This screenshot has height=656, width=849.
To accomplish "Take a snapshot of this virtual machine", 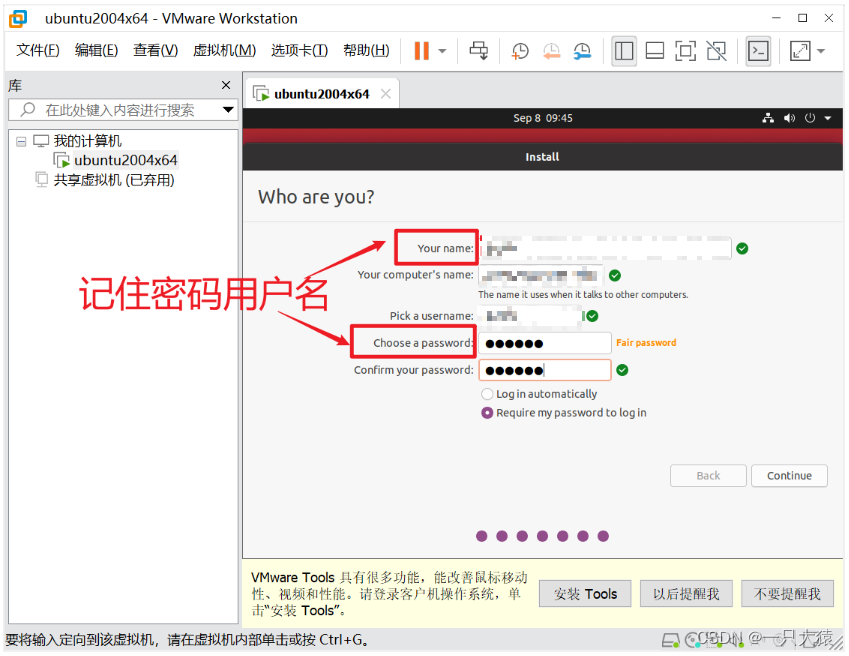I will pyautogui.click(x=520, y=51).
